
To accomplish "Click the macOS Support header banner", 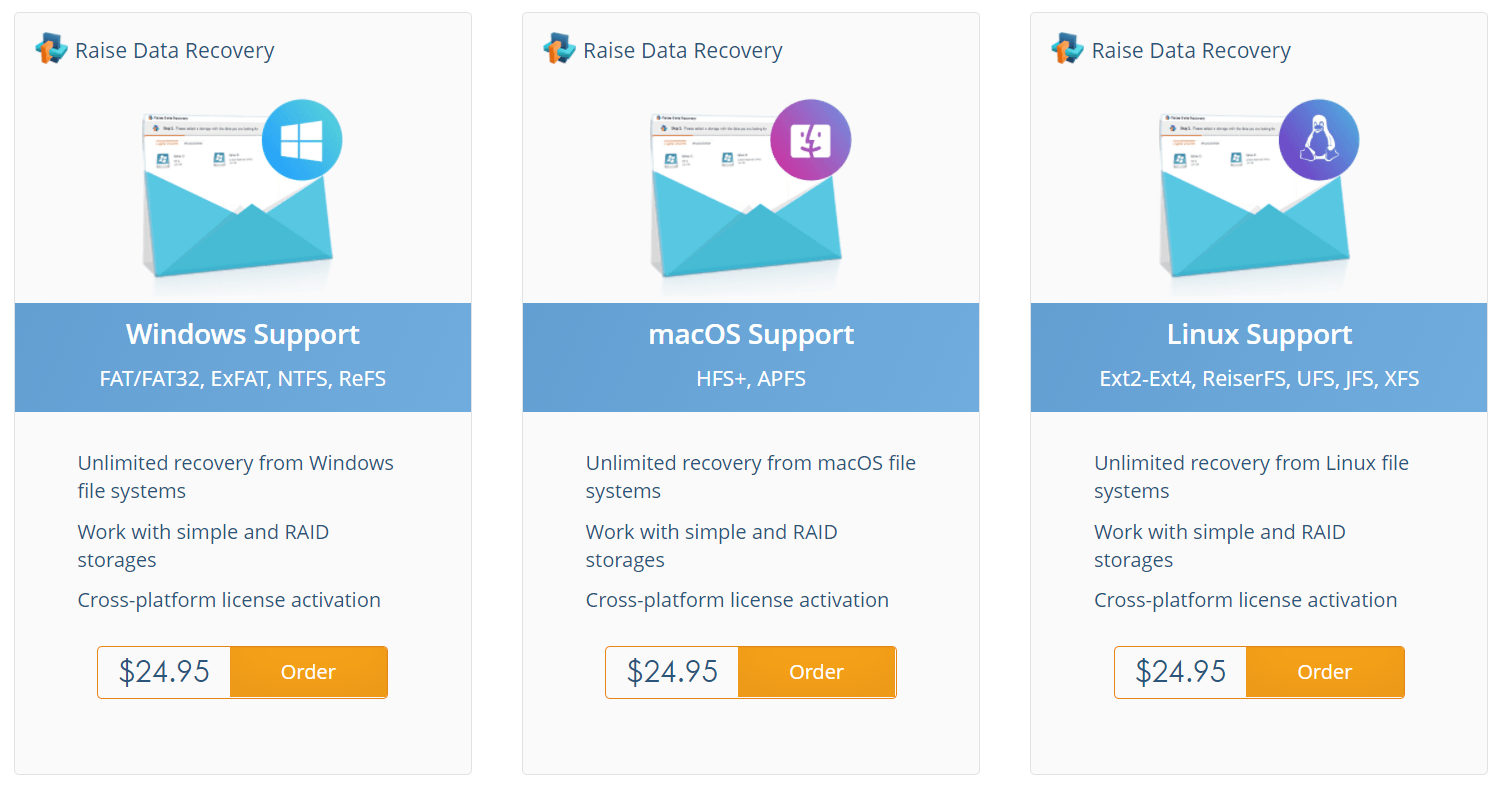I will click(751, 335).
